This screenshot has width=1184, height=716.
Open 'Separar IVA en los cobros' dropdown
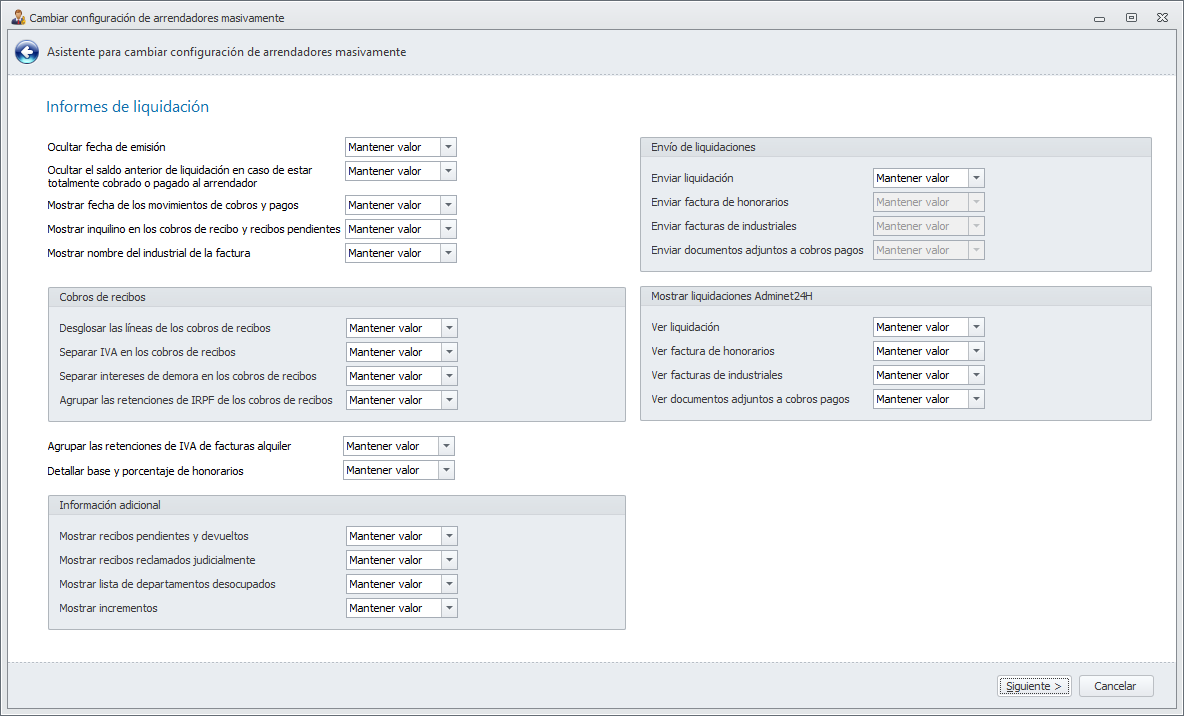click(449, 352)
